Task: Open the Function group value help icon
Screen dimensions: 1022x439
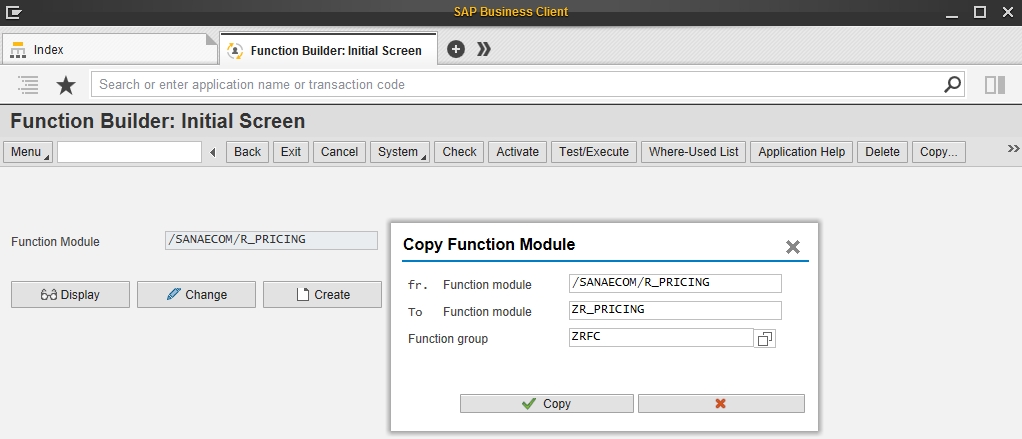Action: (x=765, y=339)
